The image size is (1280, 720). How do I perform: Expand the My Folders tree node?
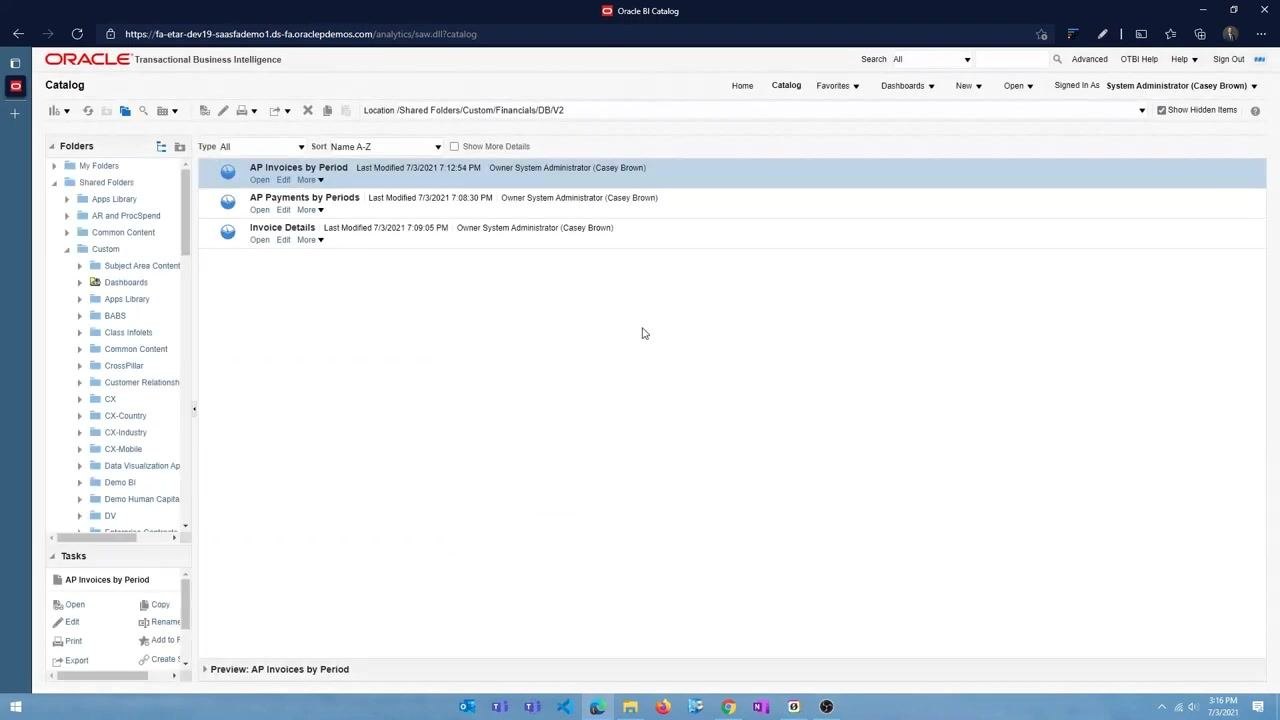click(54, 166)
